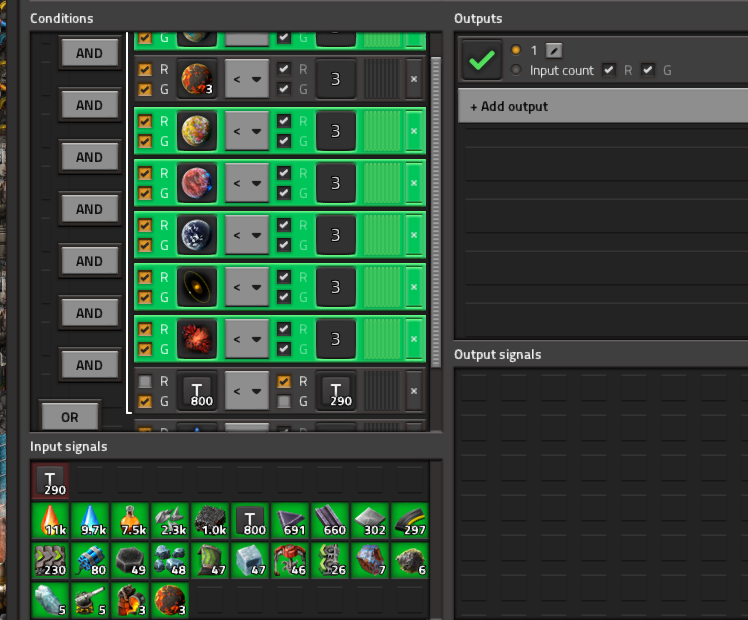Select the black hole signal in conditions
Image resolution: width=748 pixels, height=620 pixels.
click(197, 287)
